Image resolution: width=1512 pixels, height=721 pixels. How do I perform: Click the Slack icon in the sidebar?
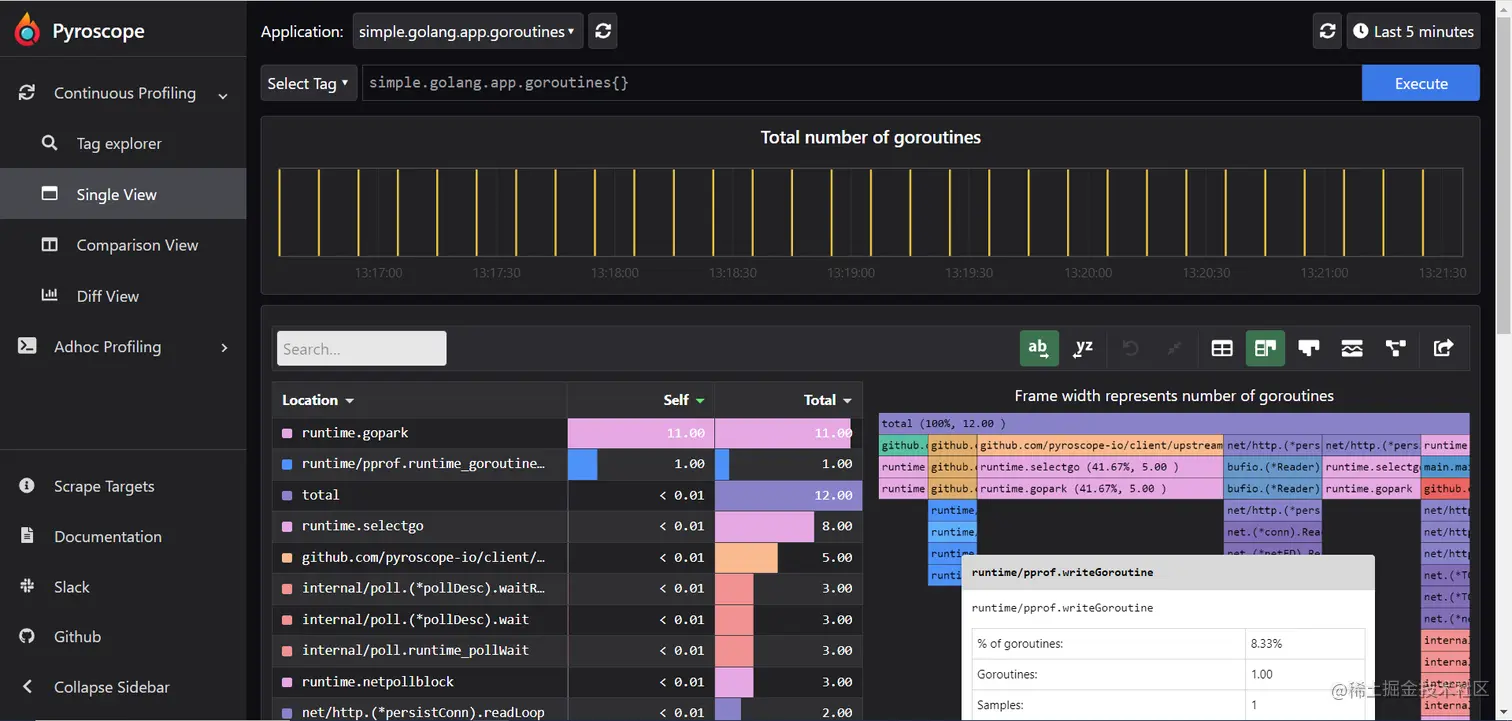(27, 586)
